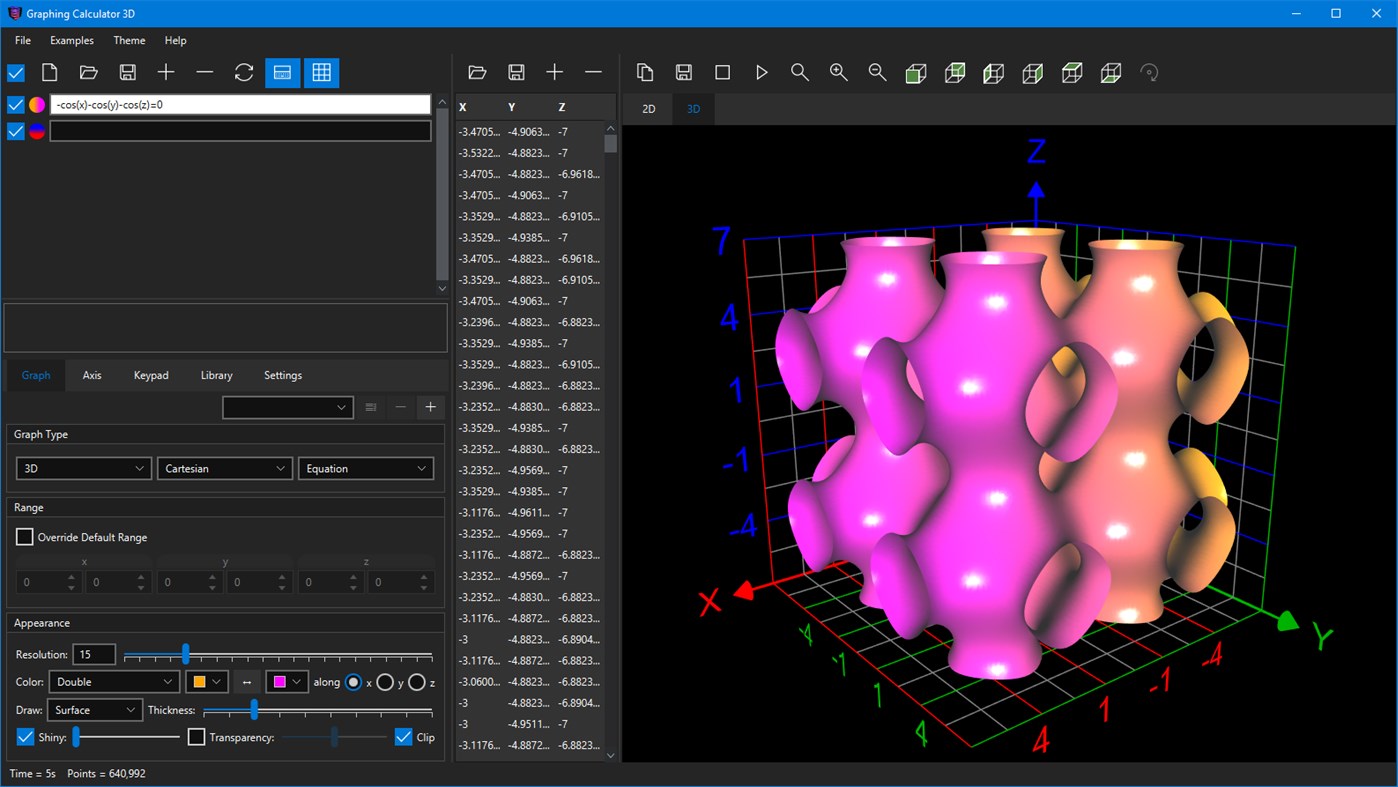Open the Cartesian coordinate system dropdown

[x=224, y=467]
